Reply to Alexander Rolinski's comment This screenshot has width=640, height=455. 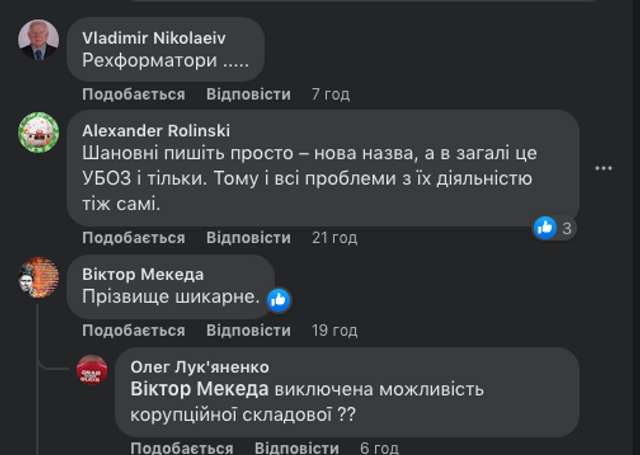click(248, 238)
